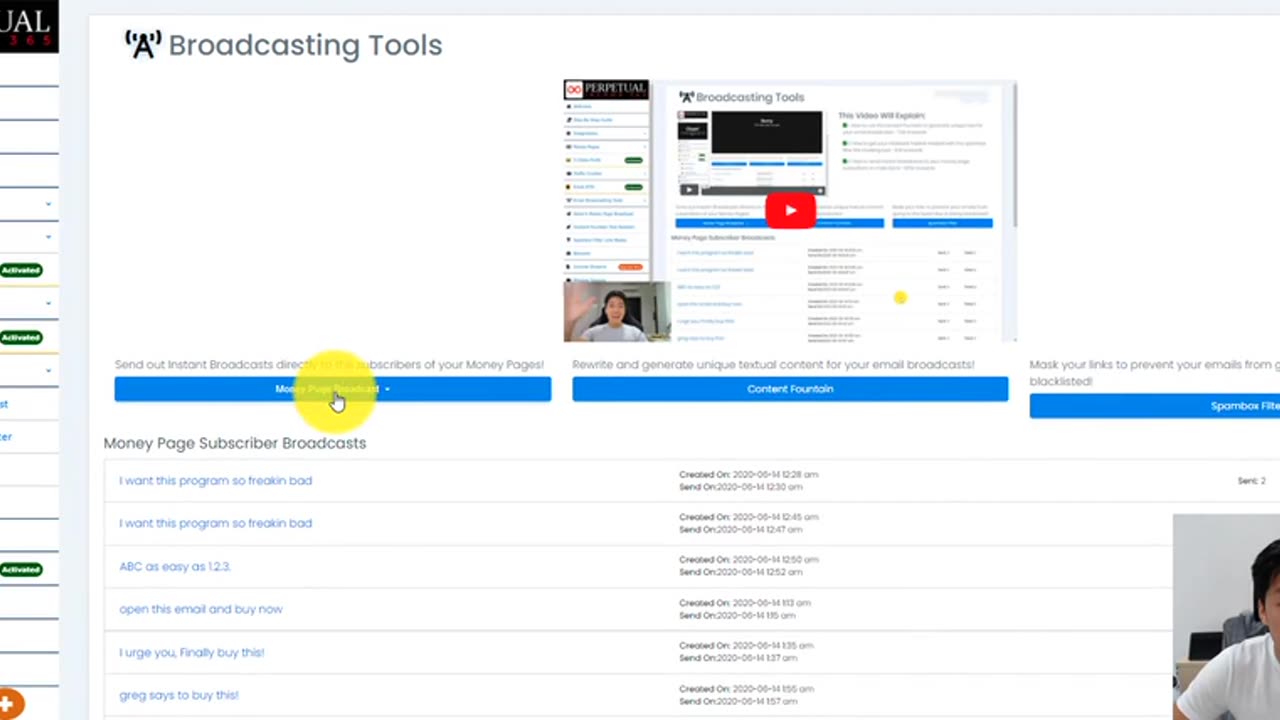Click the 'Rewrite and generate unique textual content' text
The image size is (1280, 720).
pyautogui.click(x=773, y=365)
